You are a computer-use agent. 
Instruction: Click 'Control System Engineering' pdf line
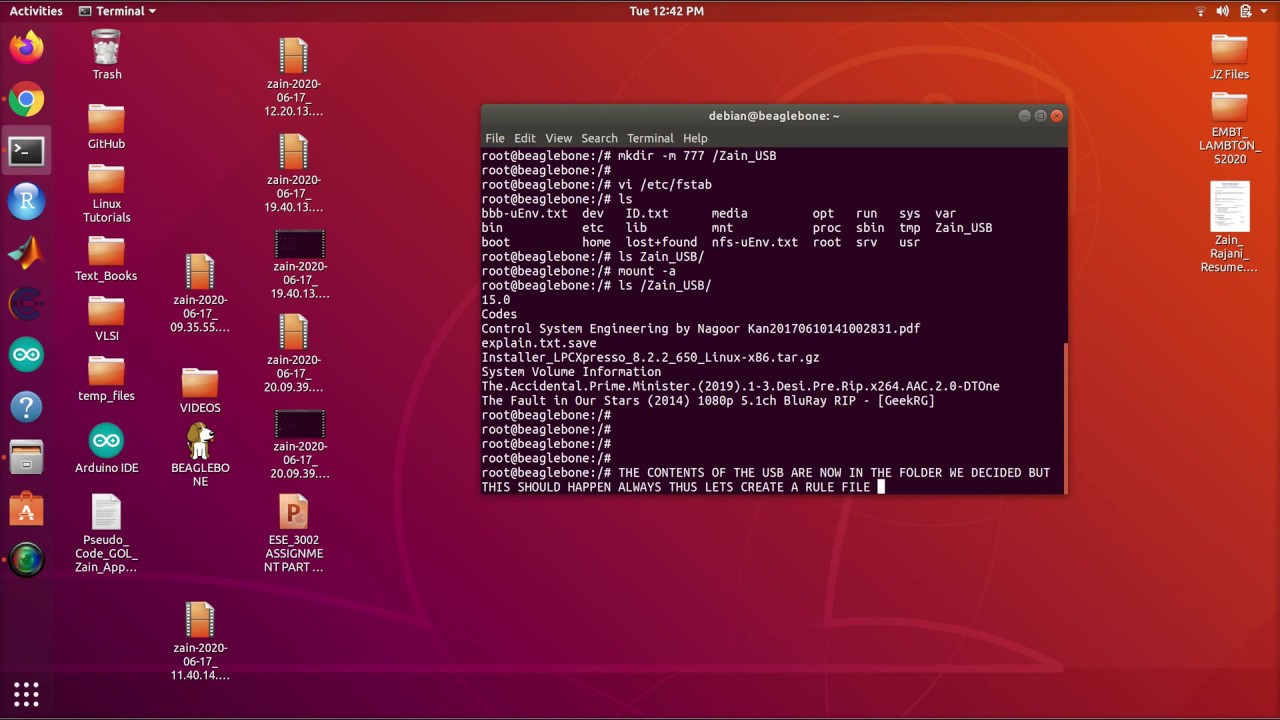701,329
